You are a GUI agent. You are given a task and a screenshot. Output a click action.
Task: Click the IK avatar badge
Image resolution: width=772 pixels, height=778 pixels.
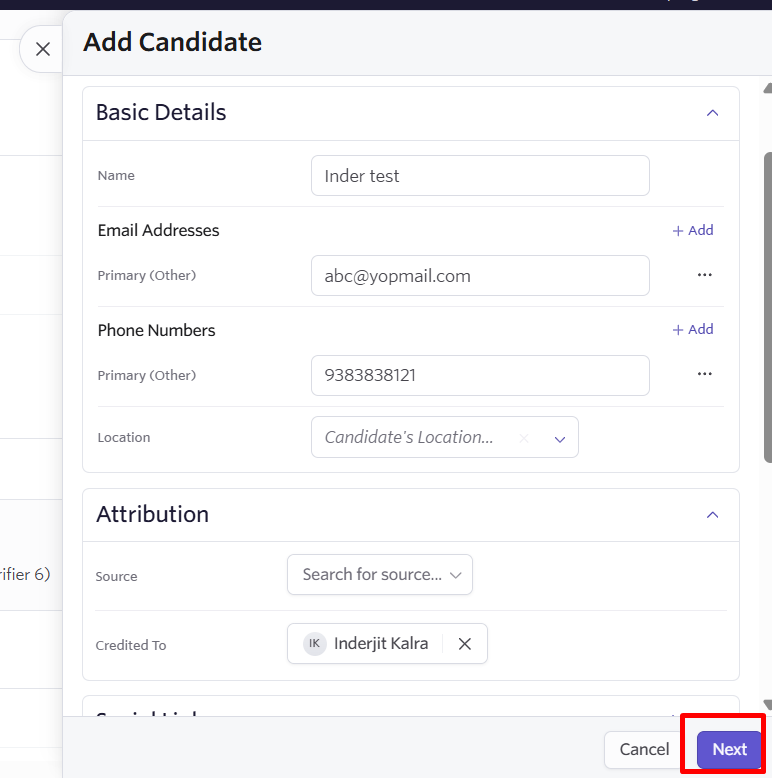point(314,644)
